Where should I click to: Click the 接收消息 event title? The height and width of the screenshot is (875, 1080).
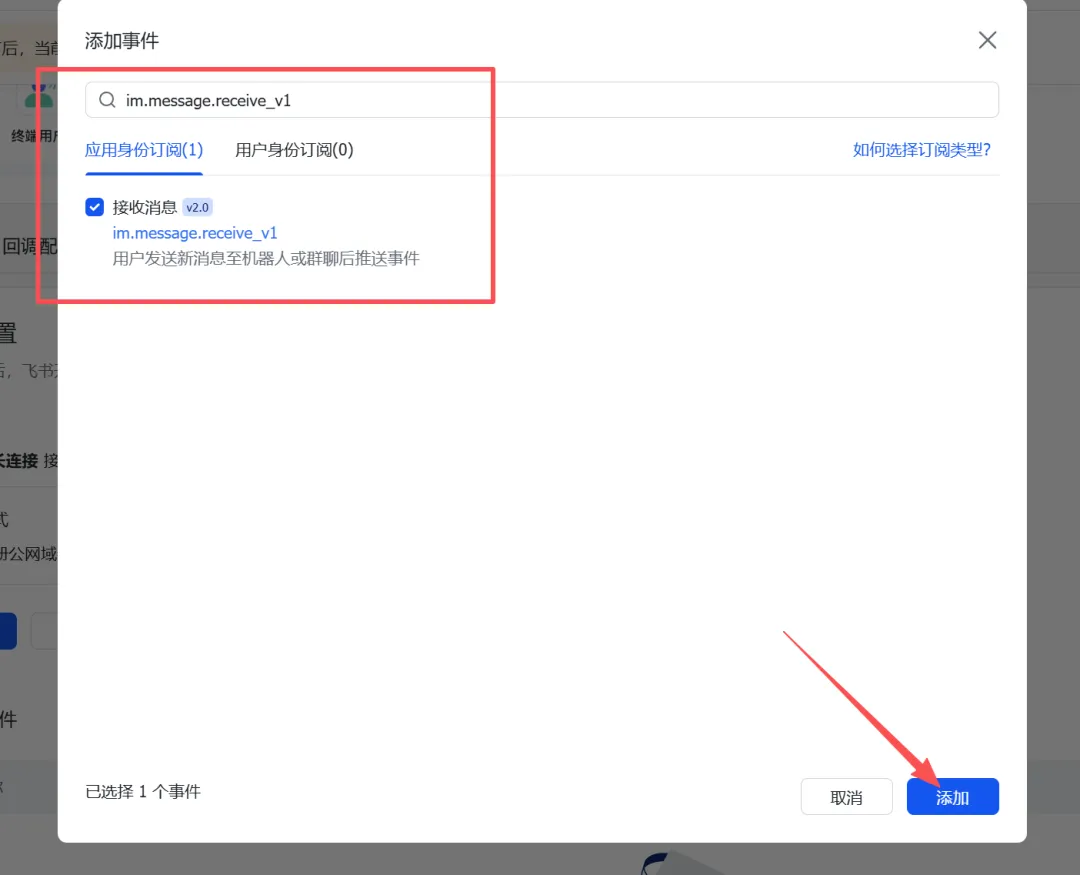pos(145,207)
